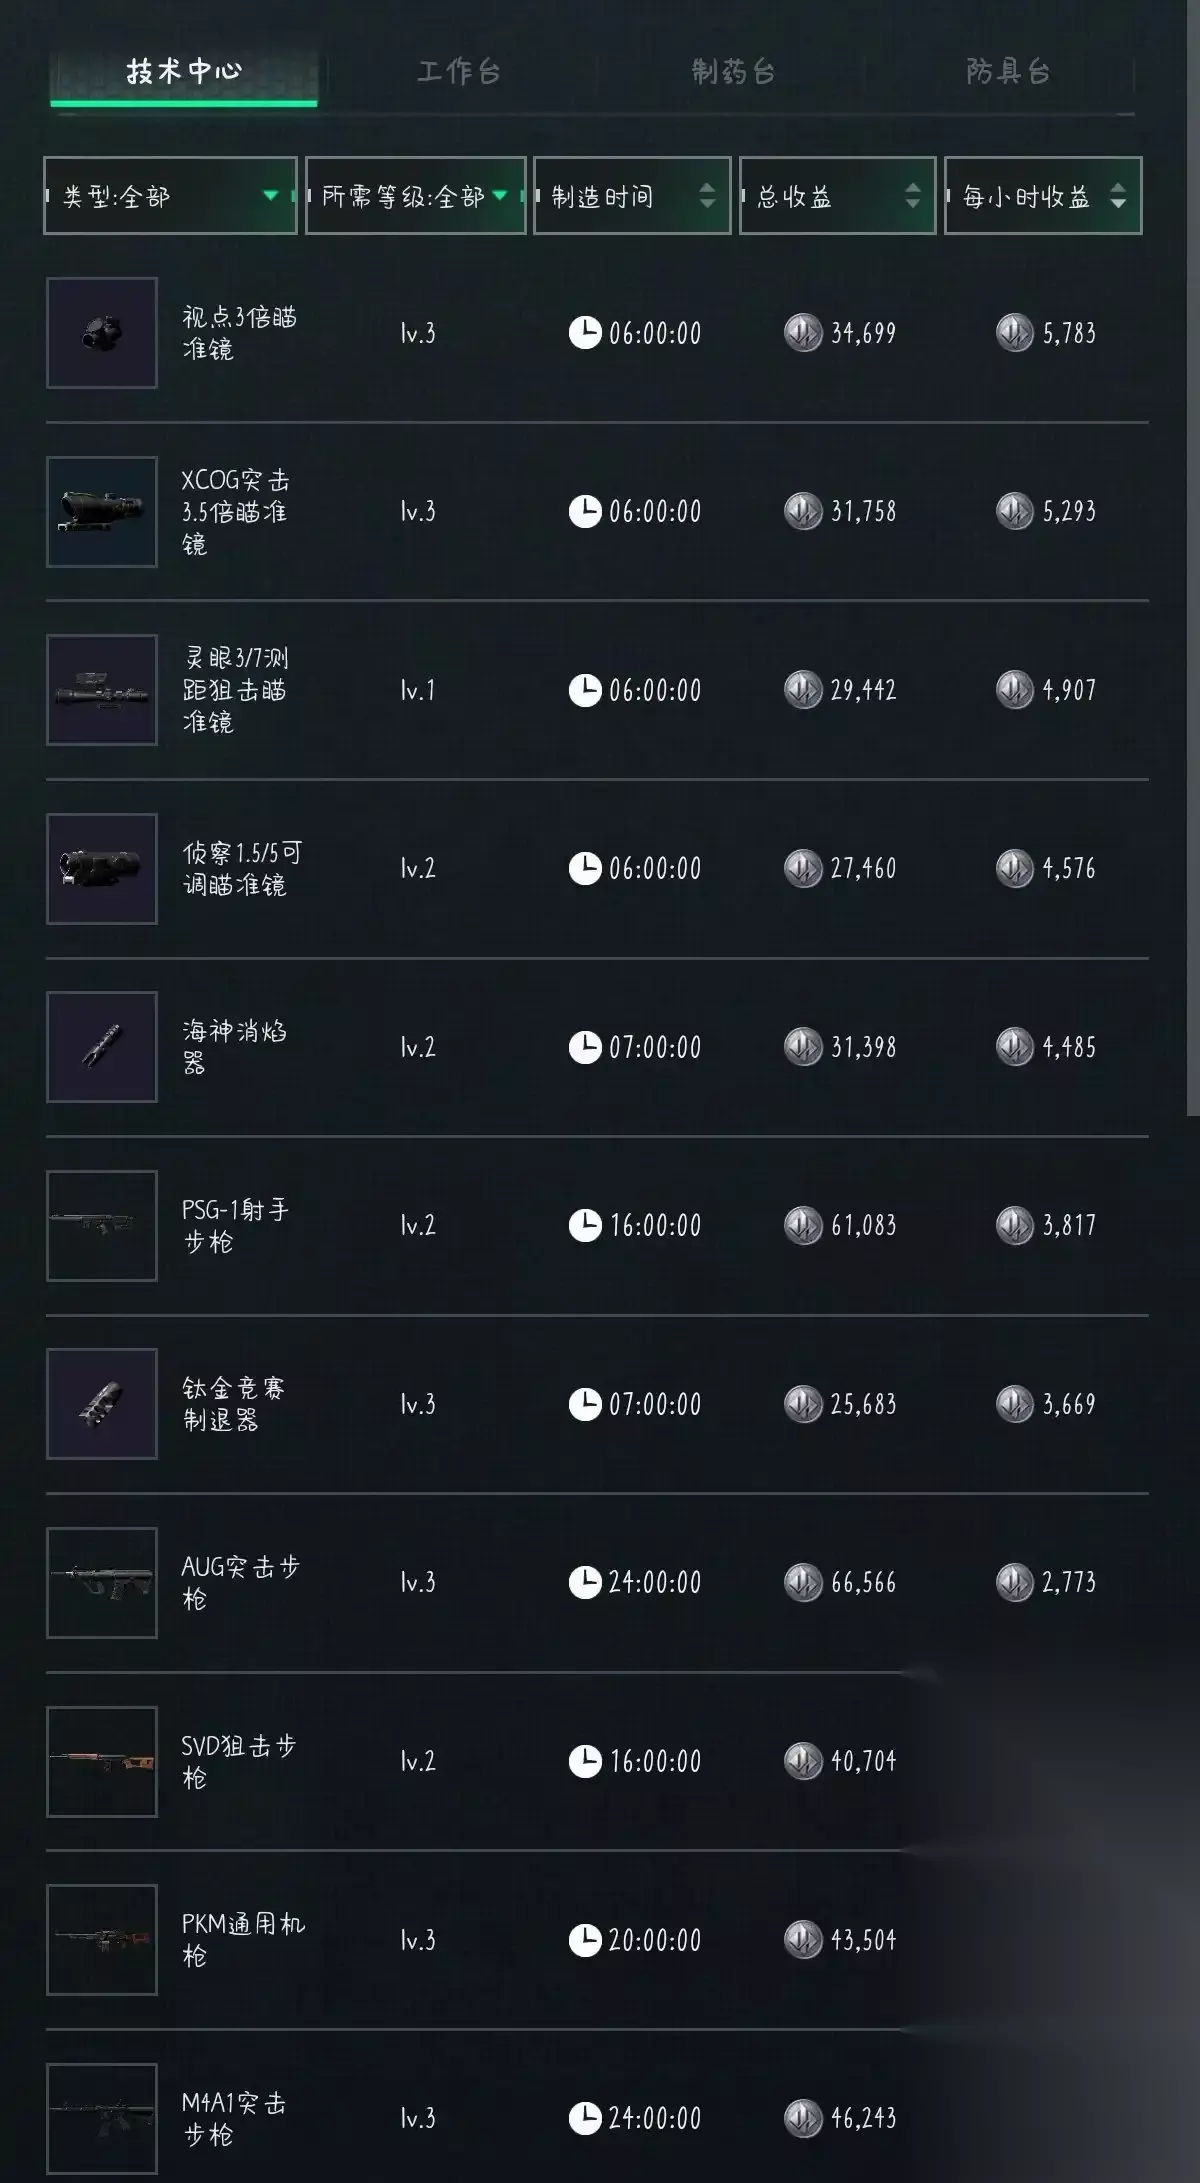
Task: Select the XCOG突击3.5倍瞄准镜 scope thumbnail
Action: (102, 512)
